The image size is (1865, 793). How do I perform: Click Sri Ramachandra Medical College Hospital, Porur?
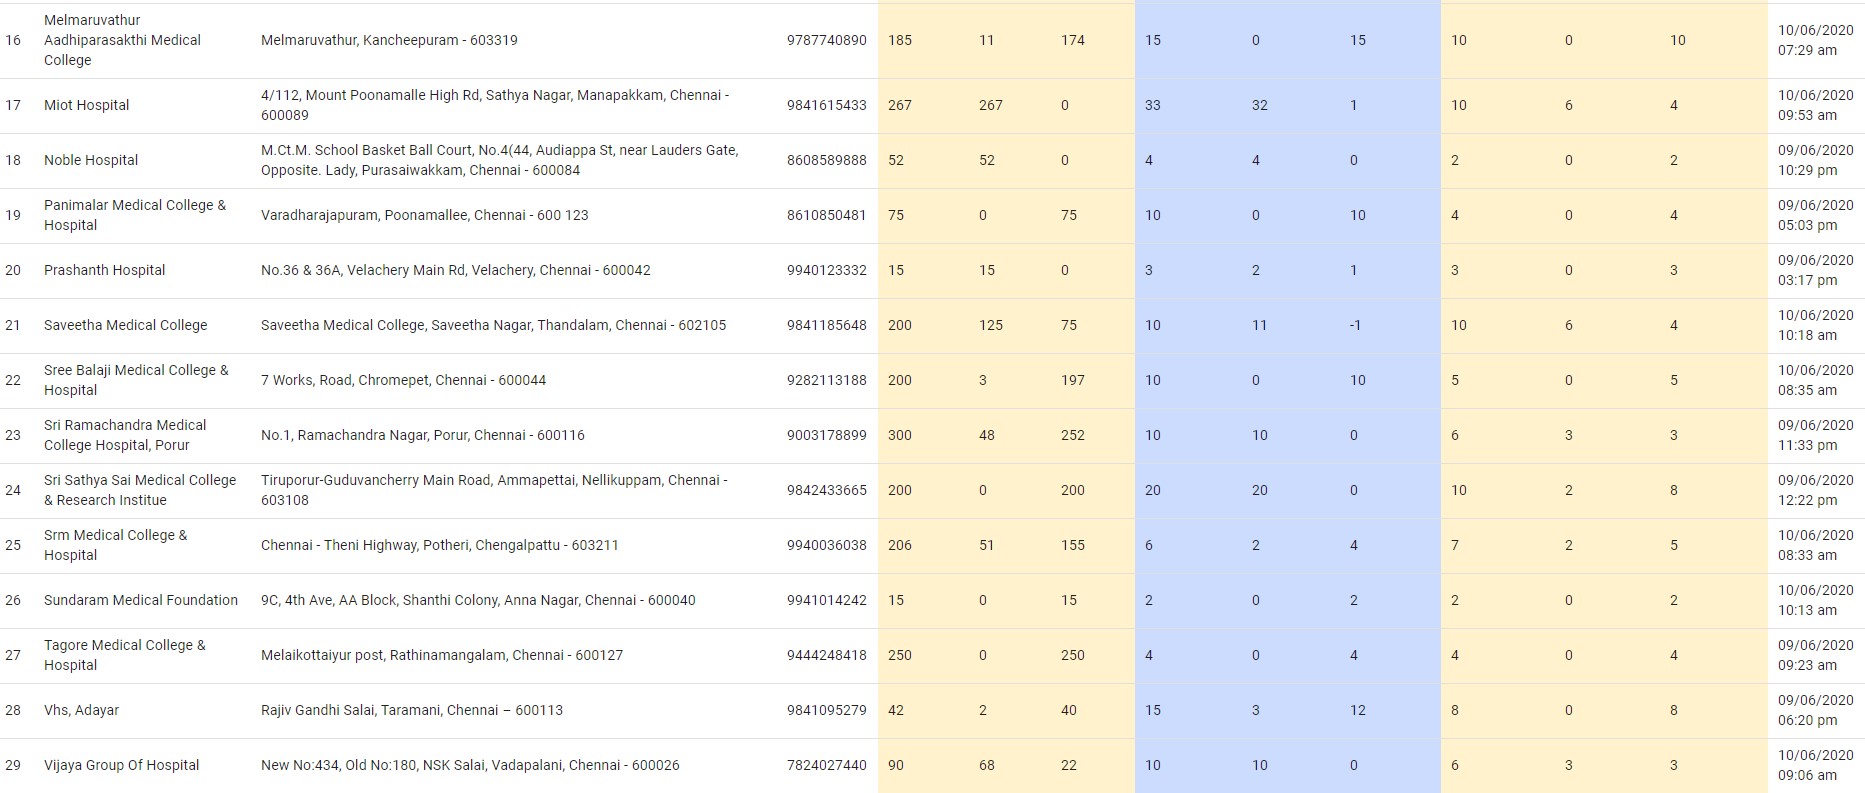pos(125,435)
